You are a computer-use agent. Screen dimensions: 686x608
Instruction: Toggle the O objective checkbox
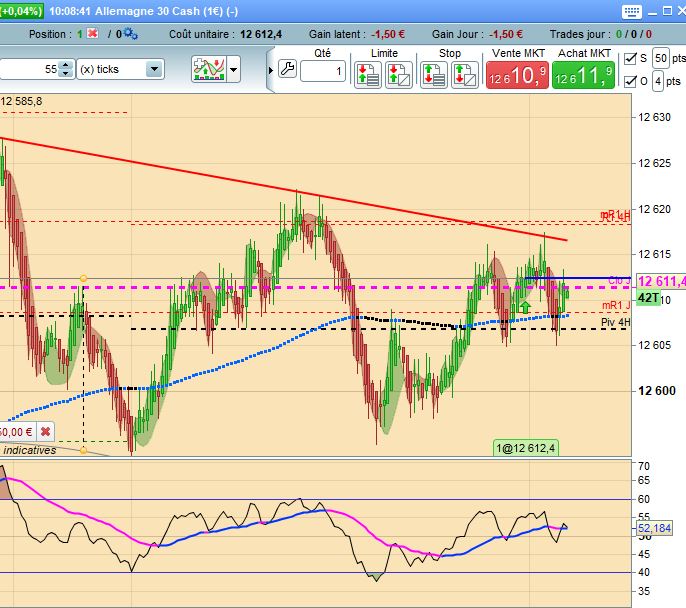click(x=630, y=81)
